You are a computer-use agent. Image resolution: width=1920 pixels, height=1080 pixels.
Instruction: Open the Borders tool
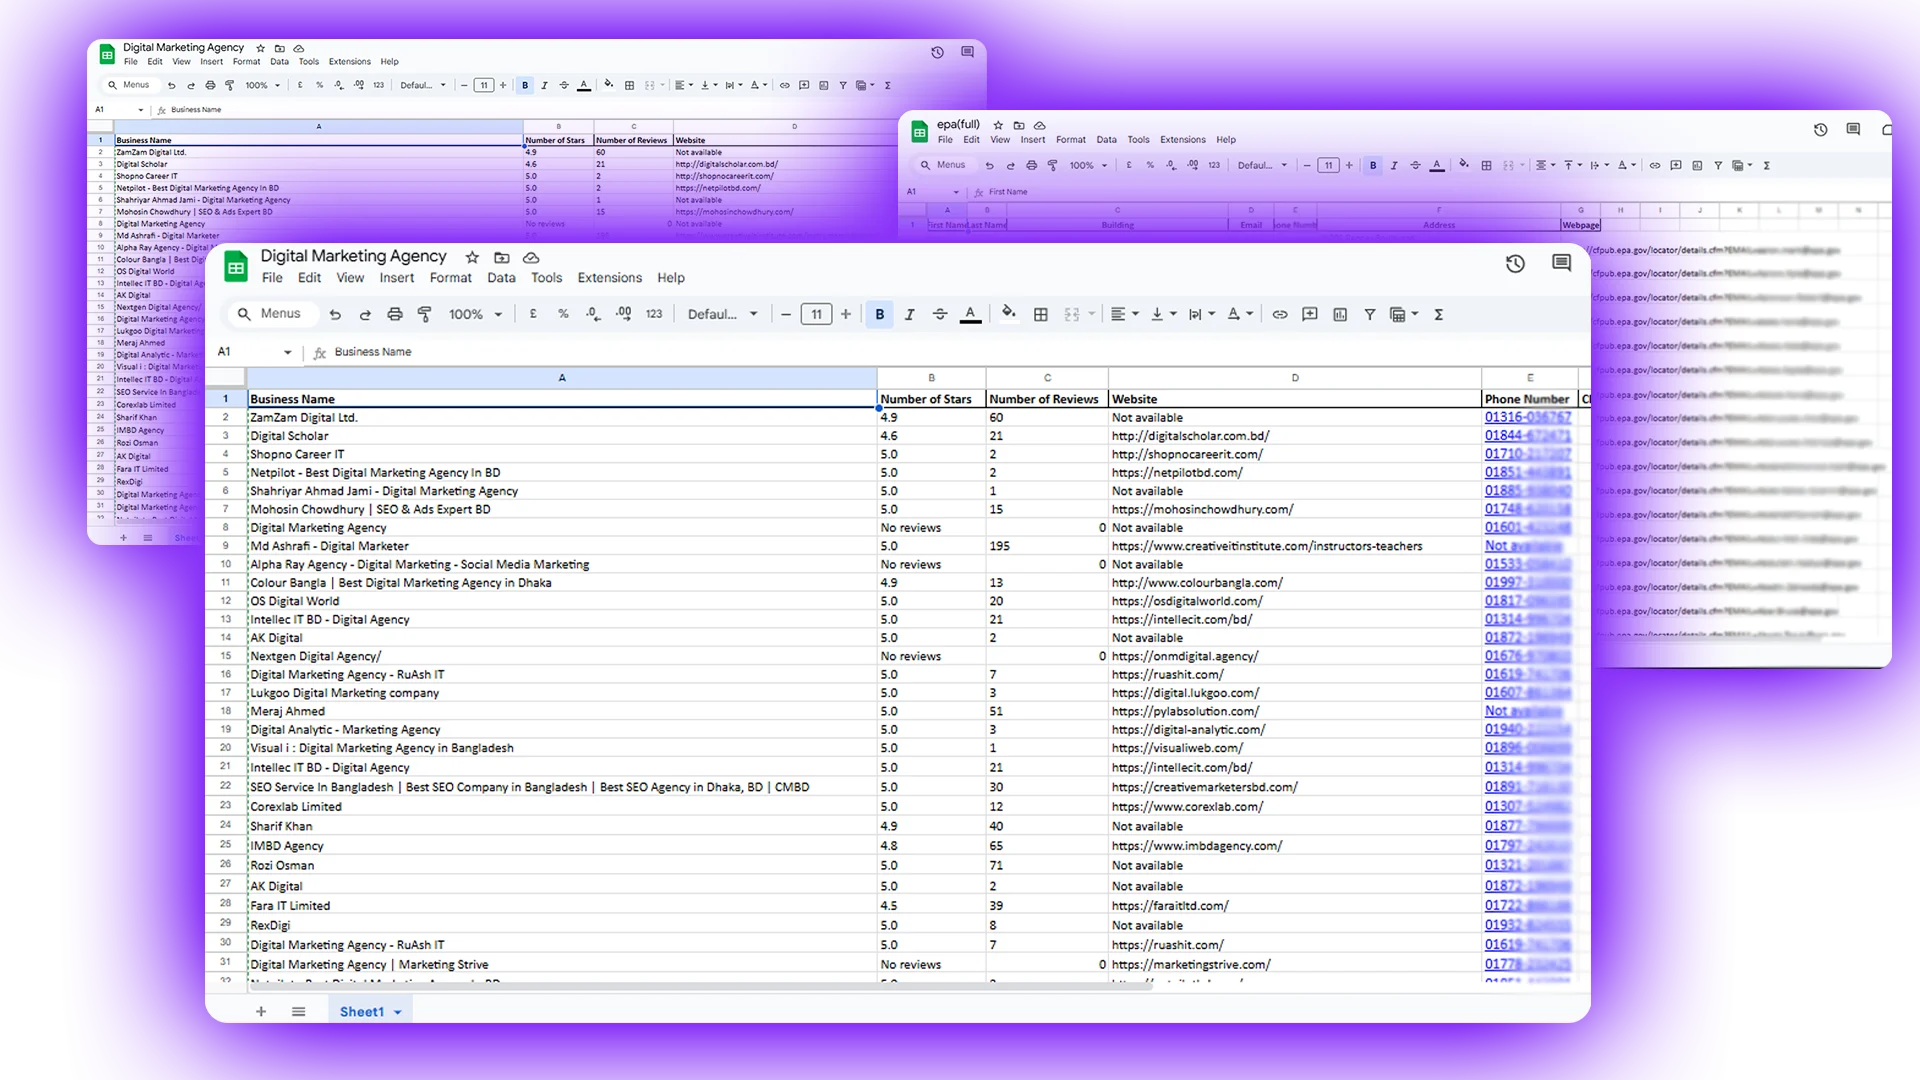point(1041,315)
